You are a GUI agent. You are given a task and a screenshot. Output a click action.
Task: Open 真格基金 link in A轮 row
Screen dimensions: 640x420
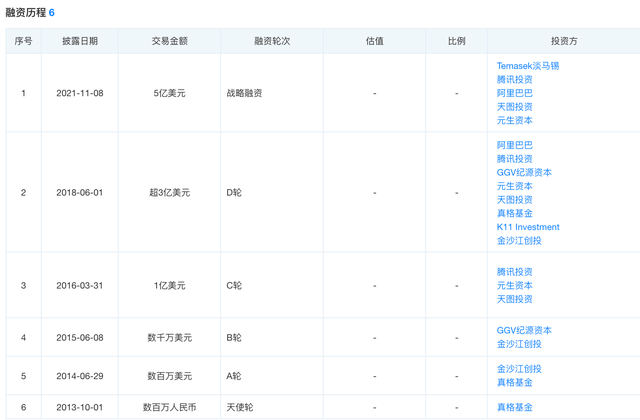click(x=514, y=382)
